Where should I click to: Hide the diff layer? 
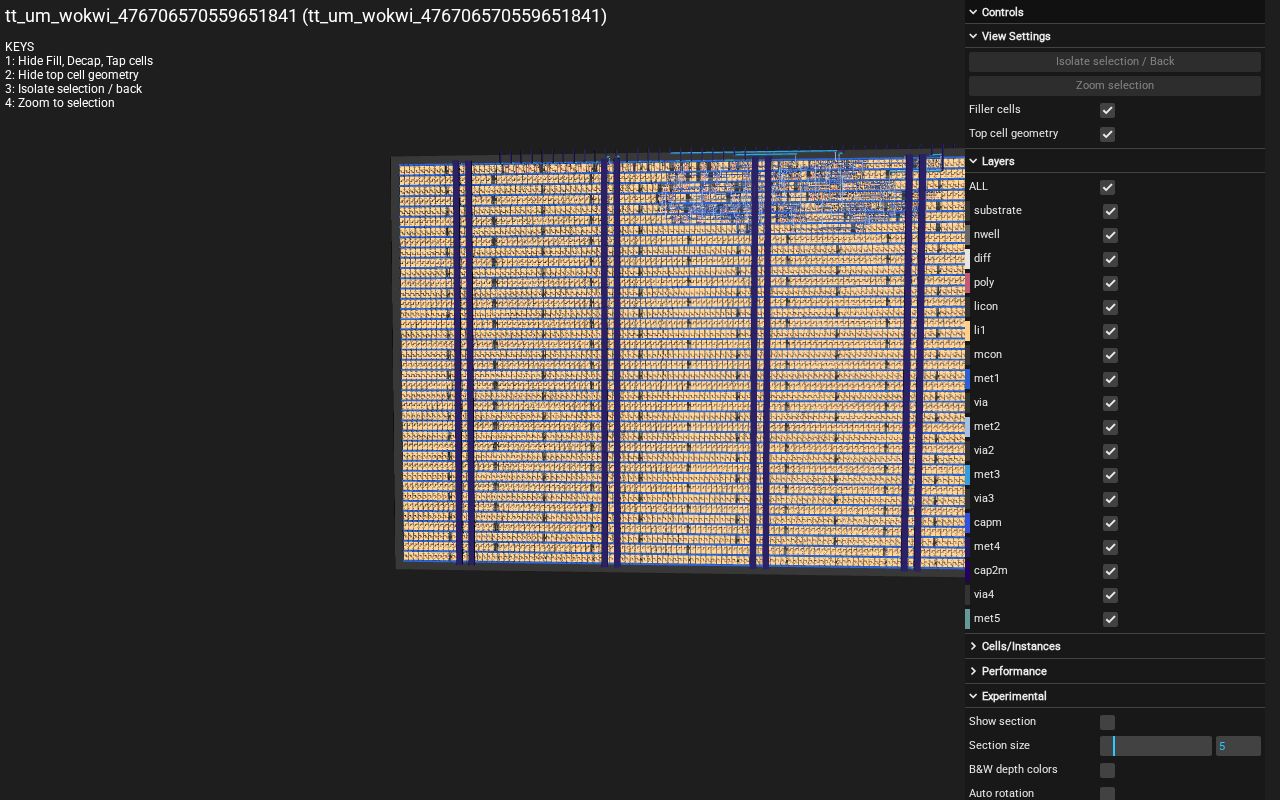click(x=1110, y=259)
